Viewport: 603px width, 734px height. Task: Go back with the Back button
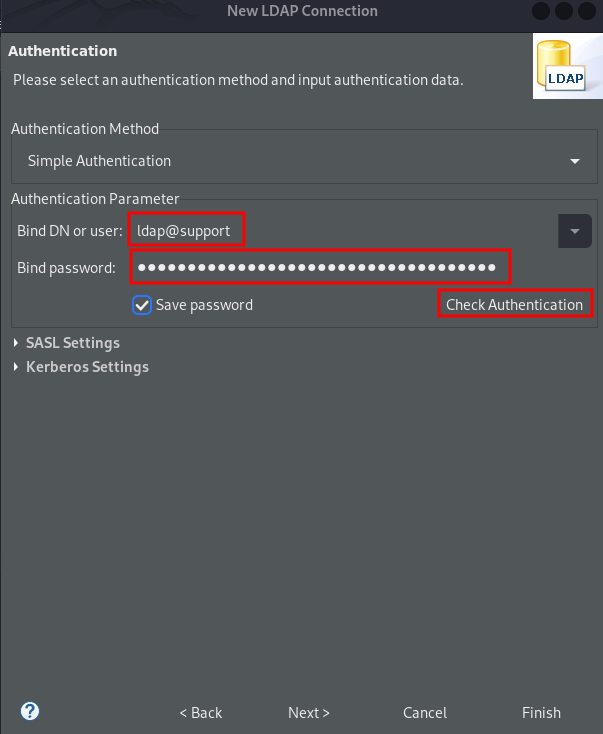click(200, 713)
